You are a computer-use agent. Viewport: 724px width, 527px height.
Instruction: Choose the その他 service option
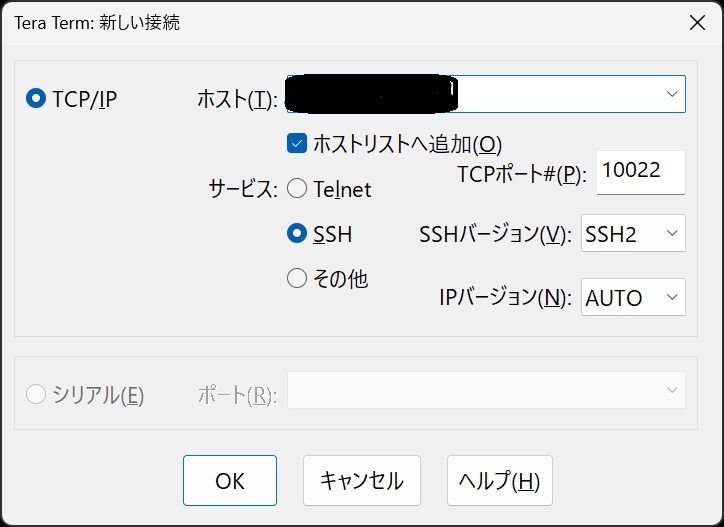tap(297, 279)
